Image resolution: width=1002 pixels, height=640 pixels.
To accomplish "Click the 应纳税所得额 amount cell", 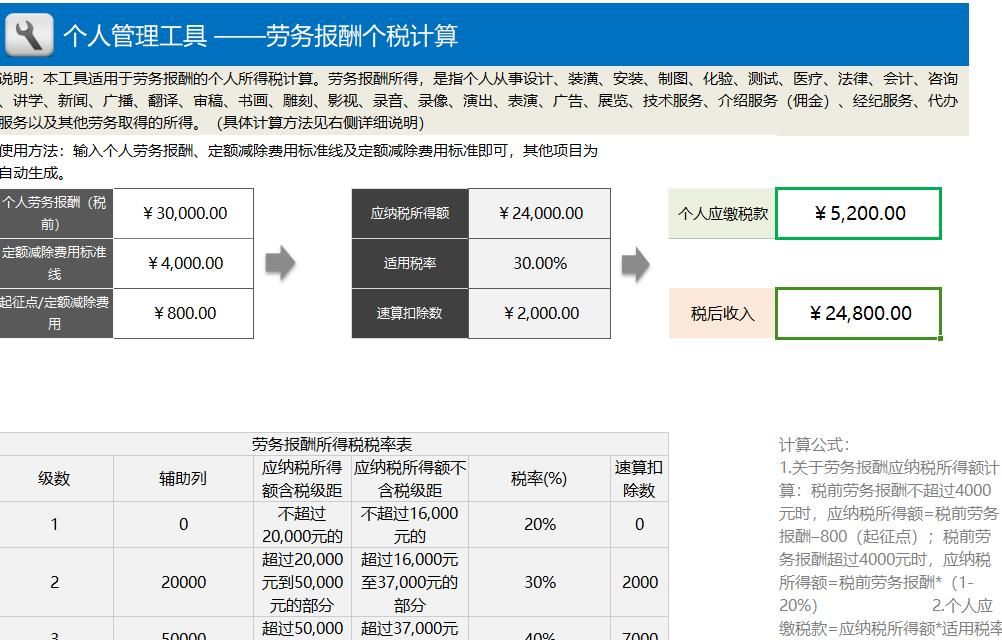I will point(540,213).
